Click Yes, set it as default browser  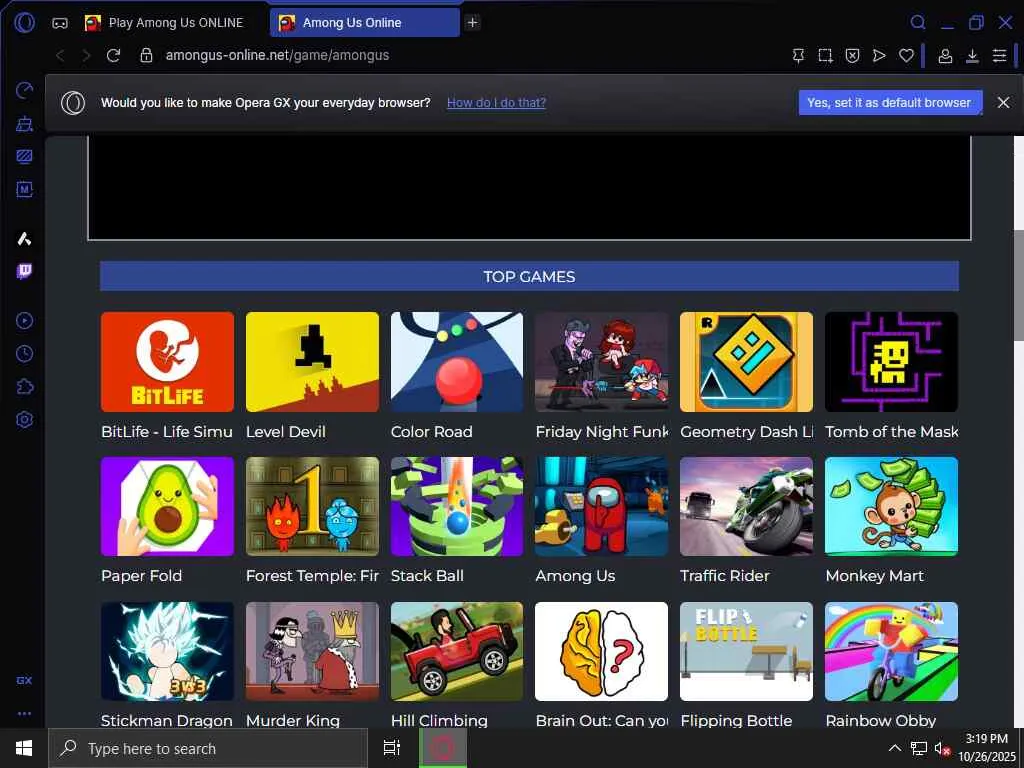(890, 103)
